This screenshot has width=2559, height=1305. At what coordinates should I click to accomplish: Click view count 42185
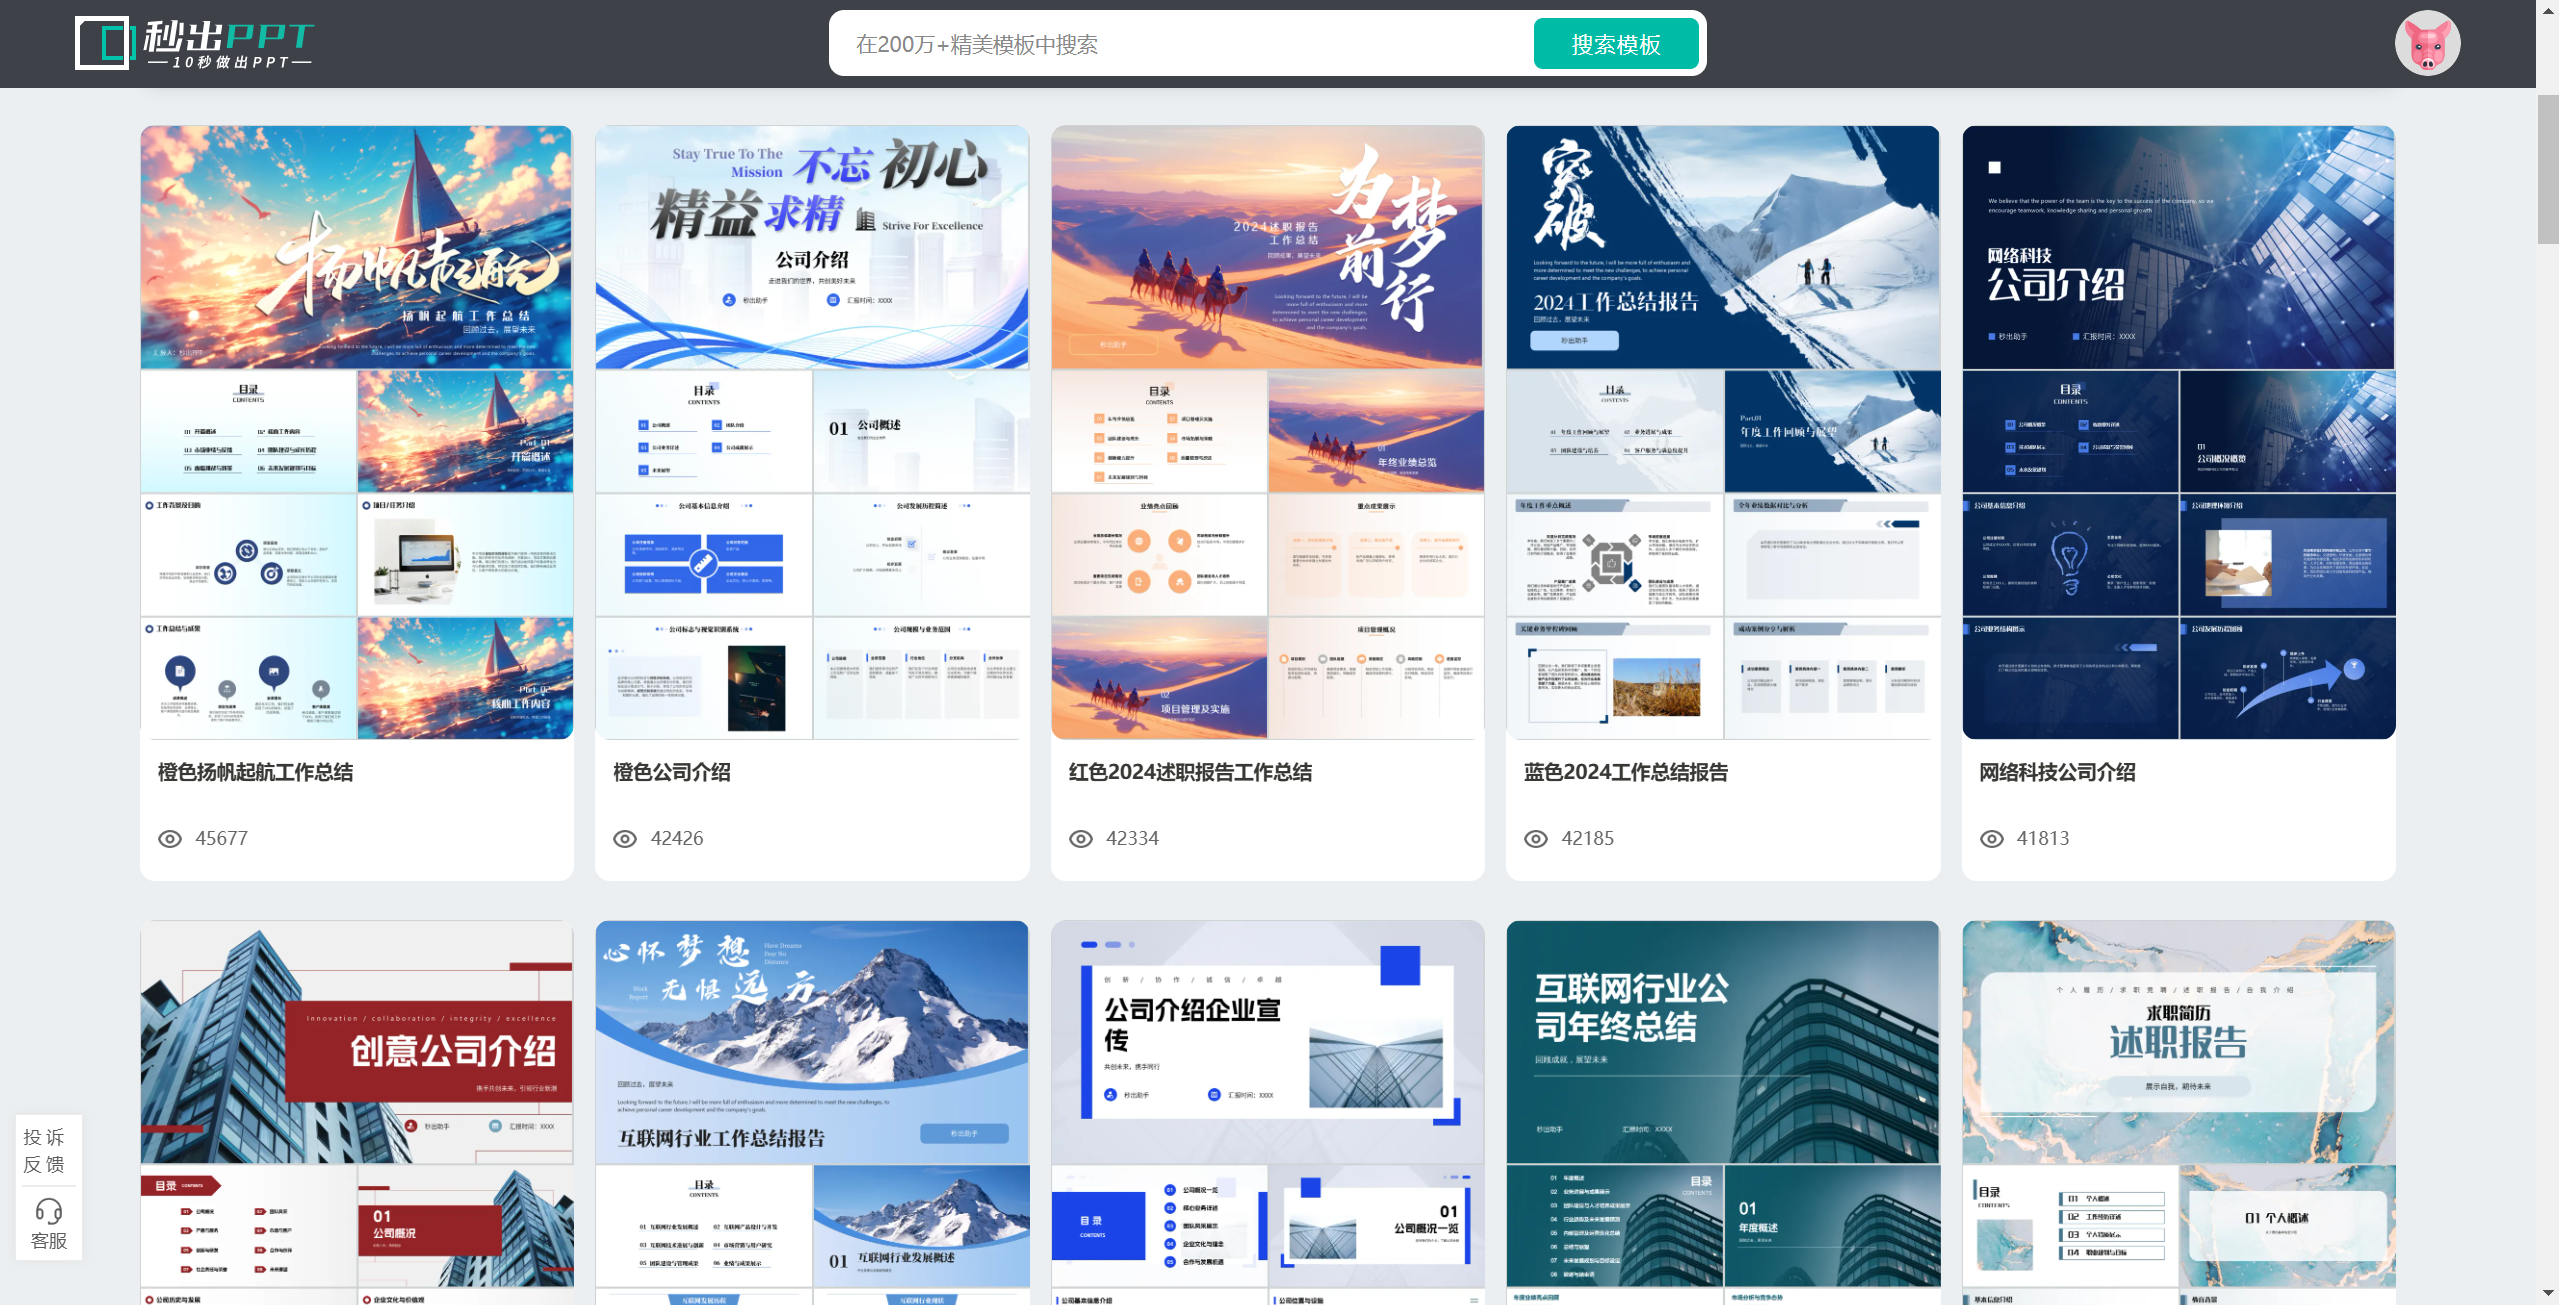point(1588,839)
